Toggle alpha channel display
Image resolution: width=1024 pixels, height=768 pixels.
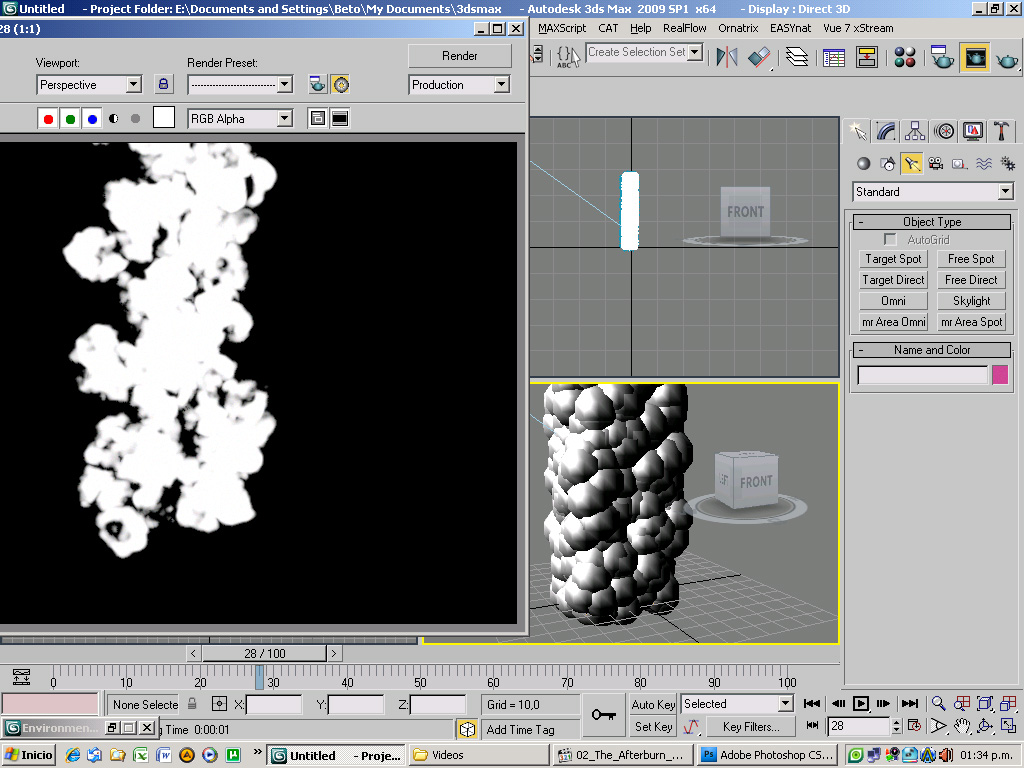click(114, 119)
